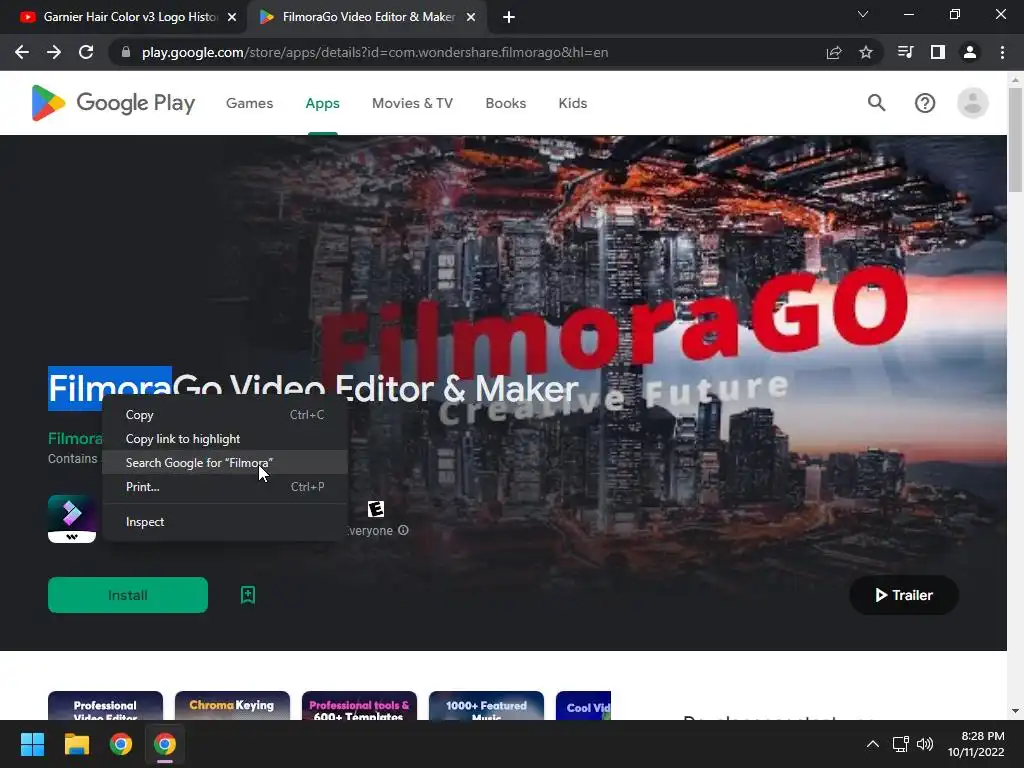
Task: Open Professional Video Editor screenshot
Action: 105,706
